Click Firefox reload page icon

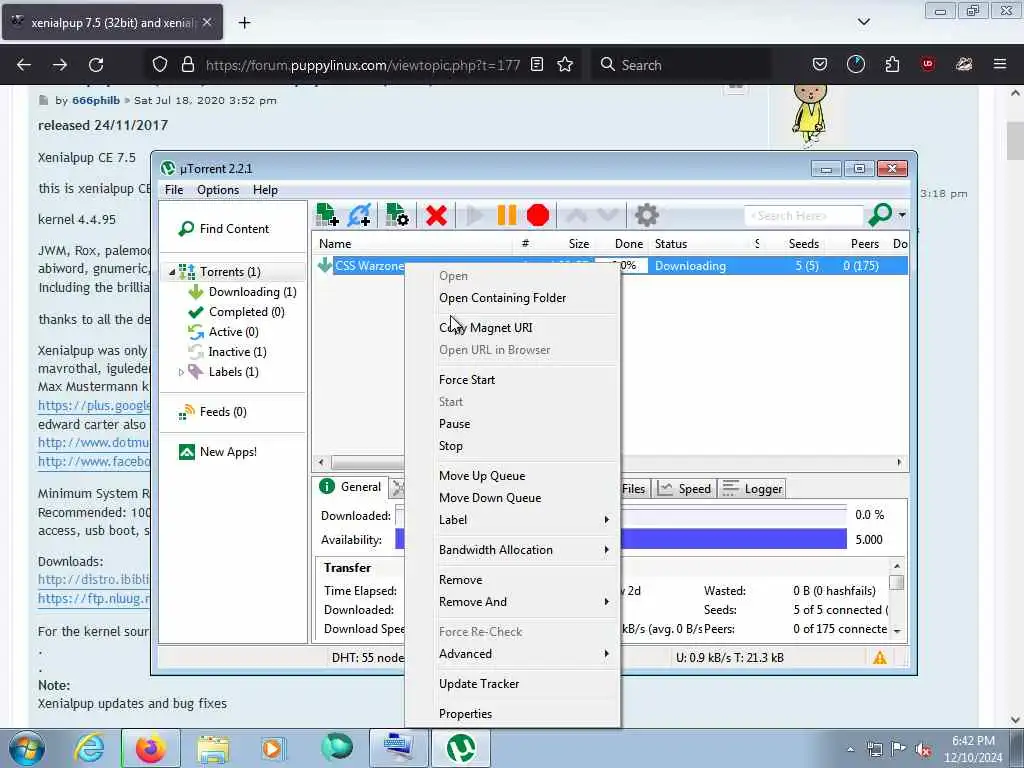(96, 65)
